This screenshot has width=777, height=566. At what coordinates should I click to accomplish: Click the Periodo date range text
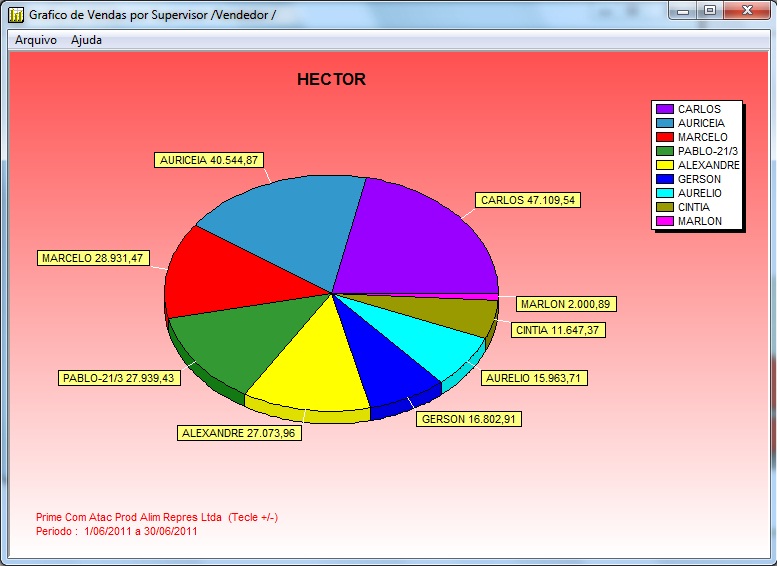pos(116,531)
